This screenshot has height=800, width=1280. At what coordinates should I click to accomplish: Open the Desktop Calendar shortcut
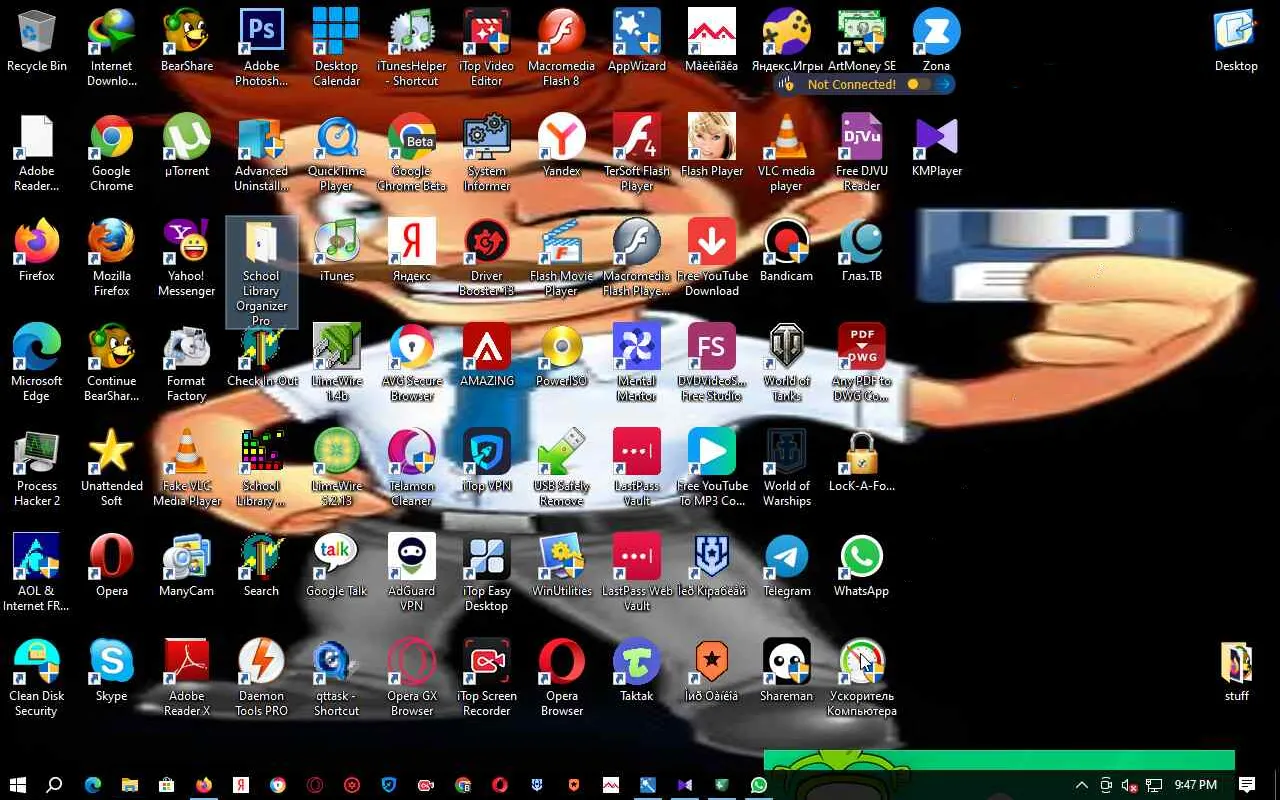click(336, 48)
